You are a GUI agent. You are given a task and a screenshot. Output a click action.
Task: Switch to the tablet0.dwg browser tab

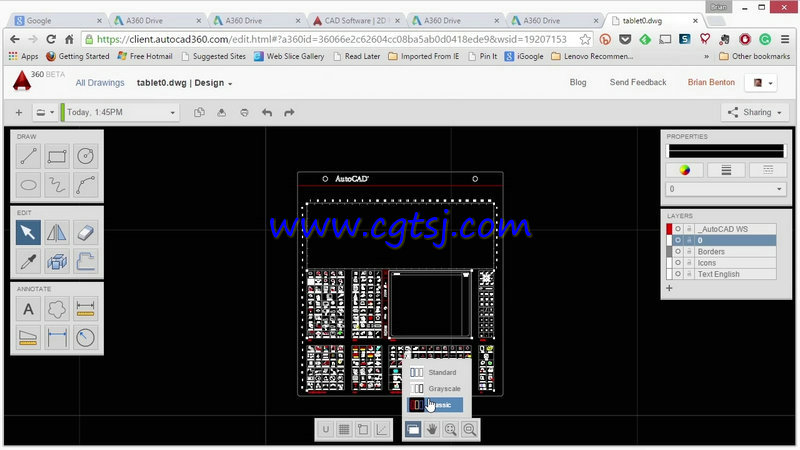[x=654, y=20]
